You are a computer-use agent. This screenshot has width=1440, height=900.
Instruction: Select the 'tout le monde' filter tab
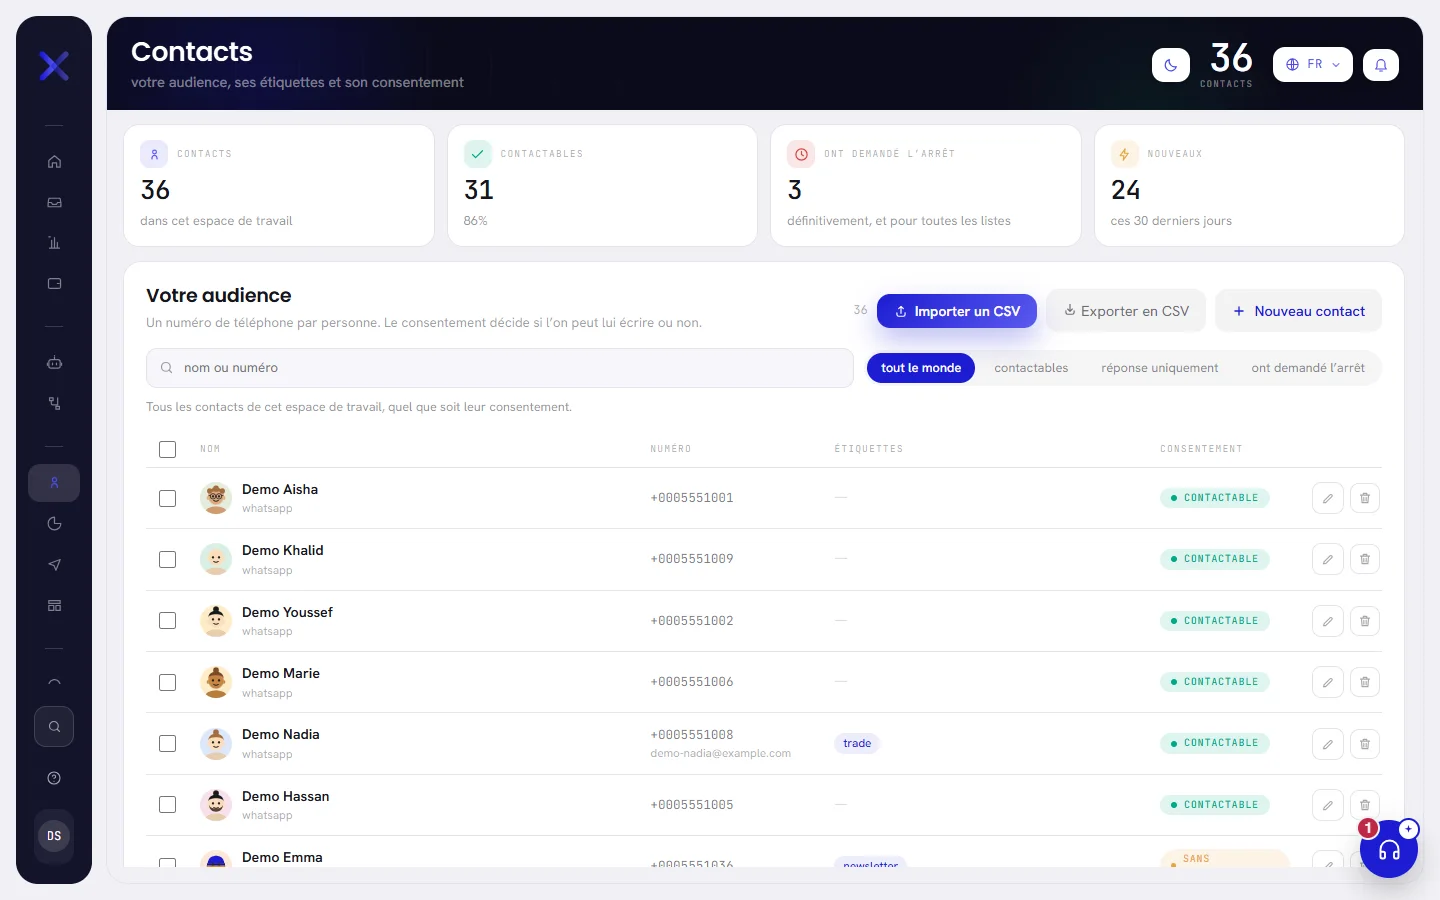(921, 368)
